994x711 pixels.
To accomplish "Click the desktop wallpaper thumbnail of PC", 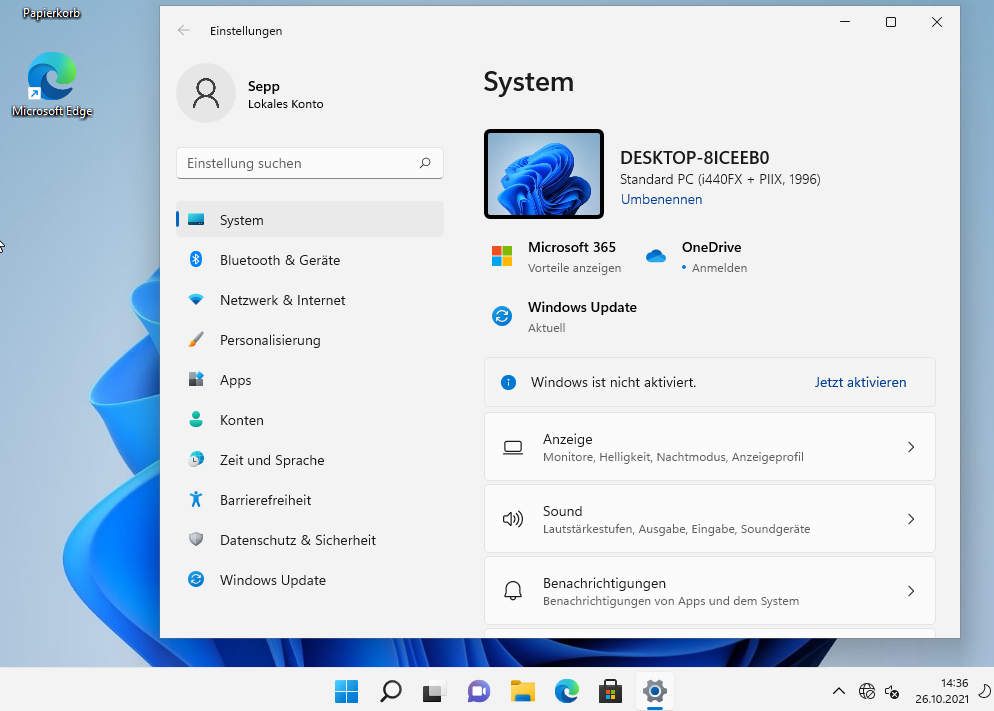I will pos(544,174).
